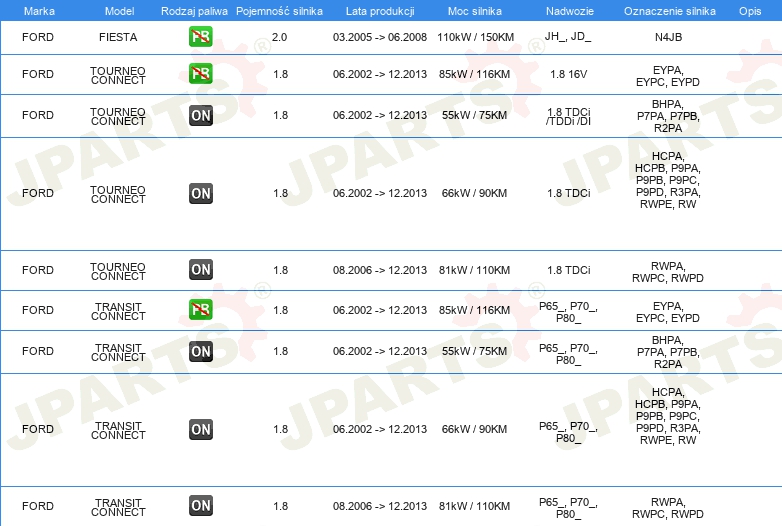The width and height of the screenshot is (782, 526).
Task: Click the Lata produkcji column header
Action: (380, 11)
